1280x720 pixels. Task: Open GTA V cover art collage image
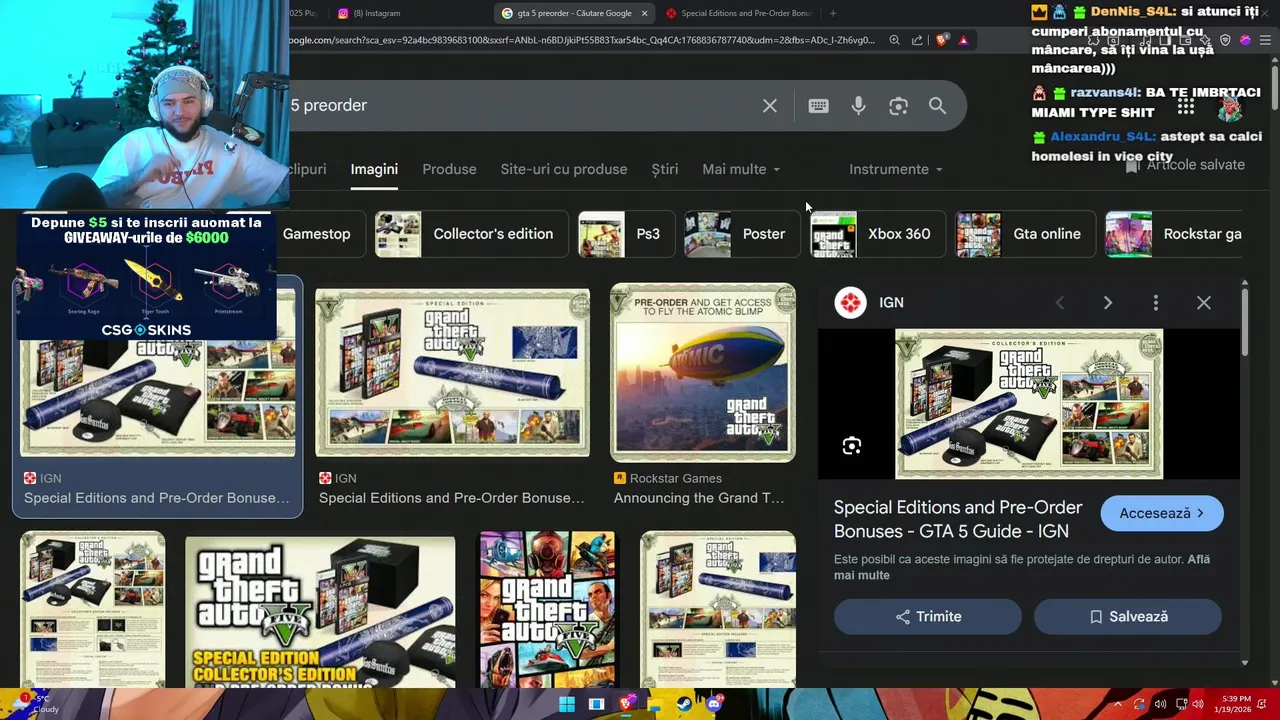click(547, 609)
